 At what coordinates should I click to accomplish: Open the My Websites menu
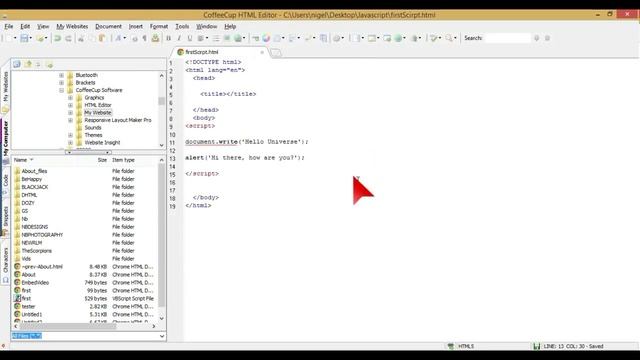[x=72, y=26]
